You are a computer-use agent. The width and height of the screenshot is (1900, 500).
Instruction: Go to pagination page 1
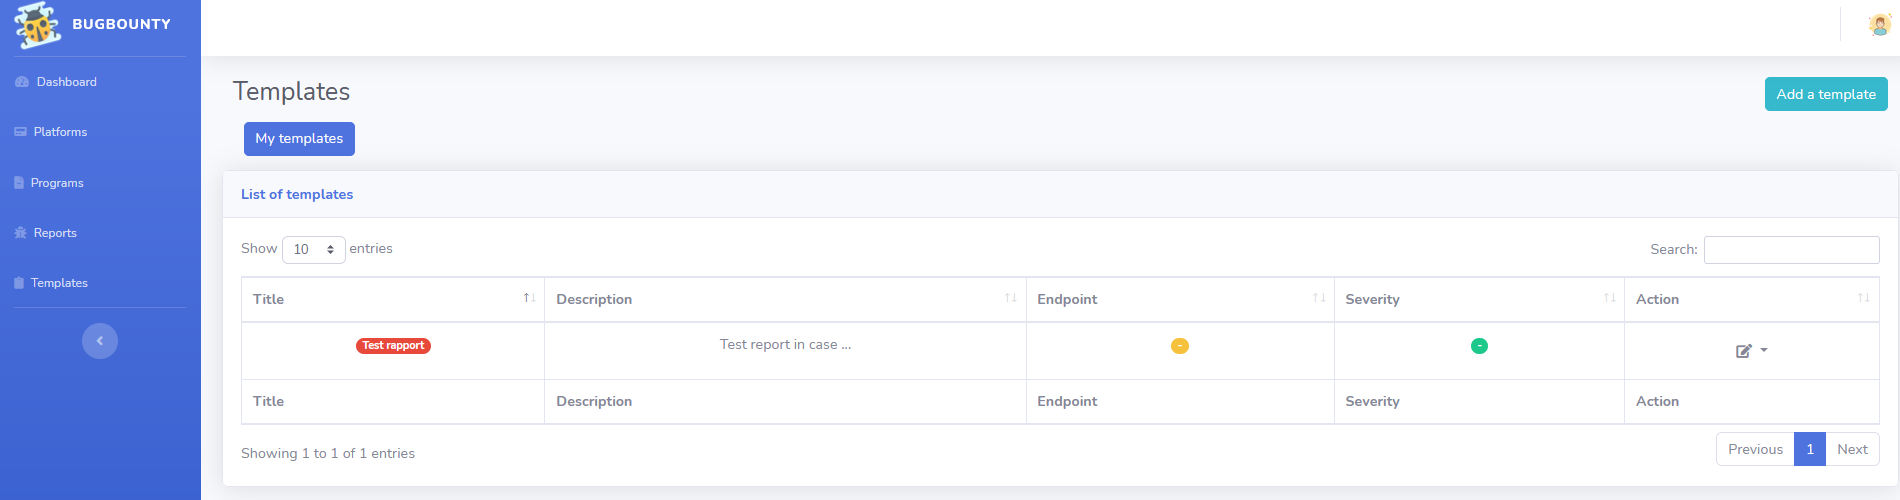(x=1809, y=449)
